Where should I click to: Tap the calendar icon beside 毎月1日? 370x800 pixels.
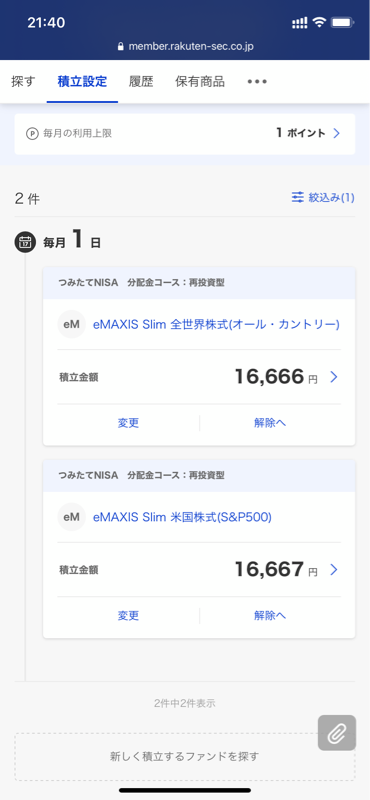[25, 242]
